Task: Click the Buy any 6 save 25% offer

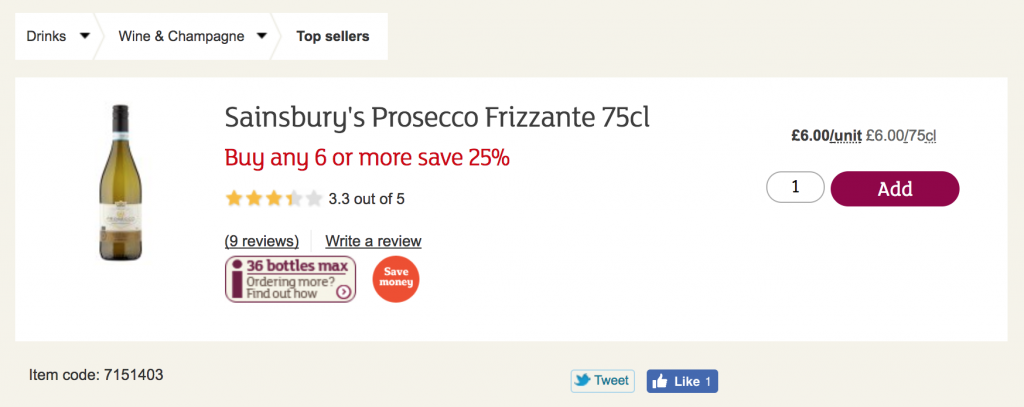Action: point(367,157)
